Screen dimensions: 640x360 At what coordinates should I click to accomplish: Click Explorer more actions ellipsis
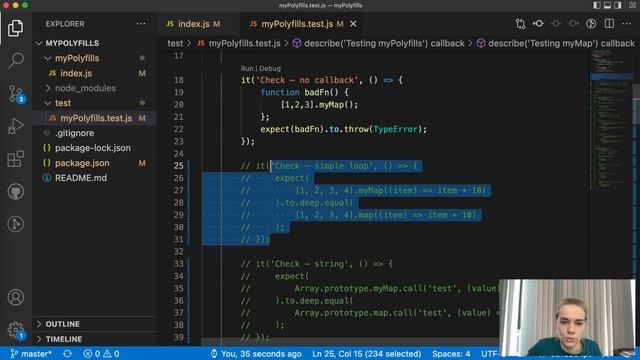(x=141, y=24)
